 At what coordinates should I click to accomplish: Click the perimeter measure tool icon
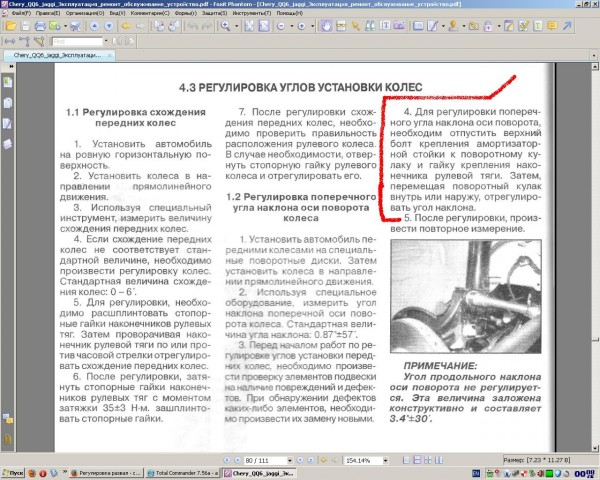pyautogui.click(x=24, y=41)
